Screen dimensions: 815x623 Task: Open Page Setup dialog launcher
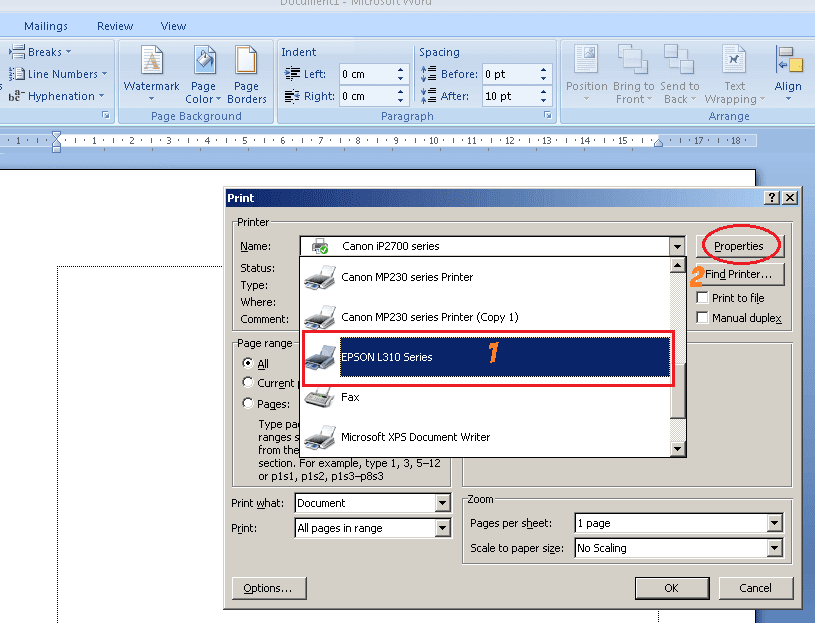[106, 115]
